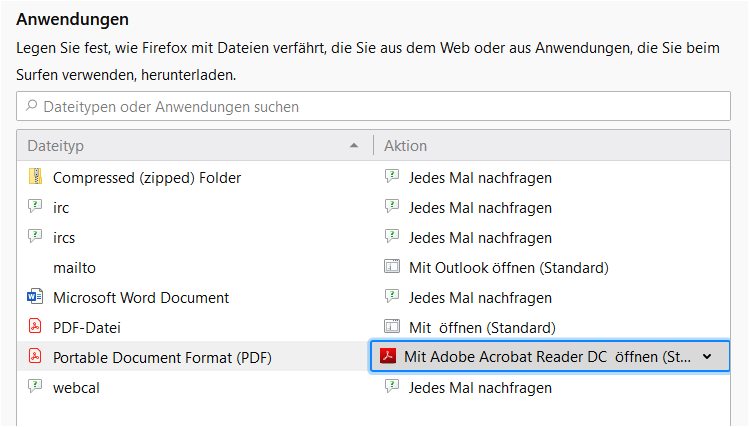The width and height of the screenshot is (749, 427).
Task: Toggle sort order with Dateityp arrow
Action: click(x=353, y=146)
